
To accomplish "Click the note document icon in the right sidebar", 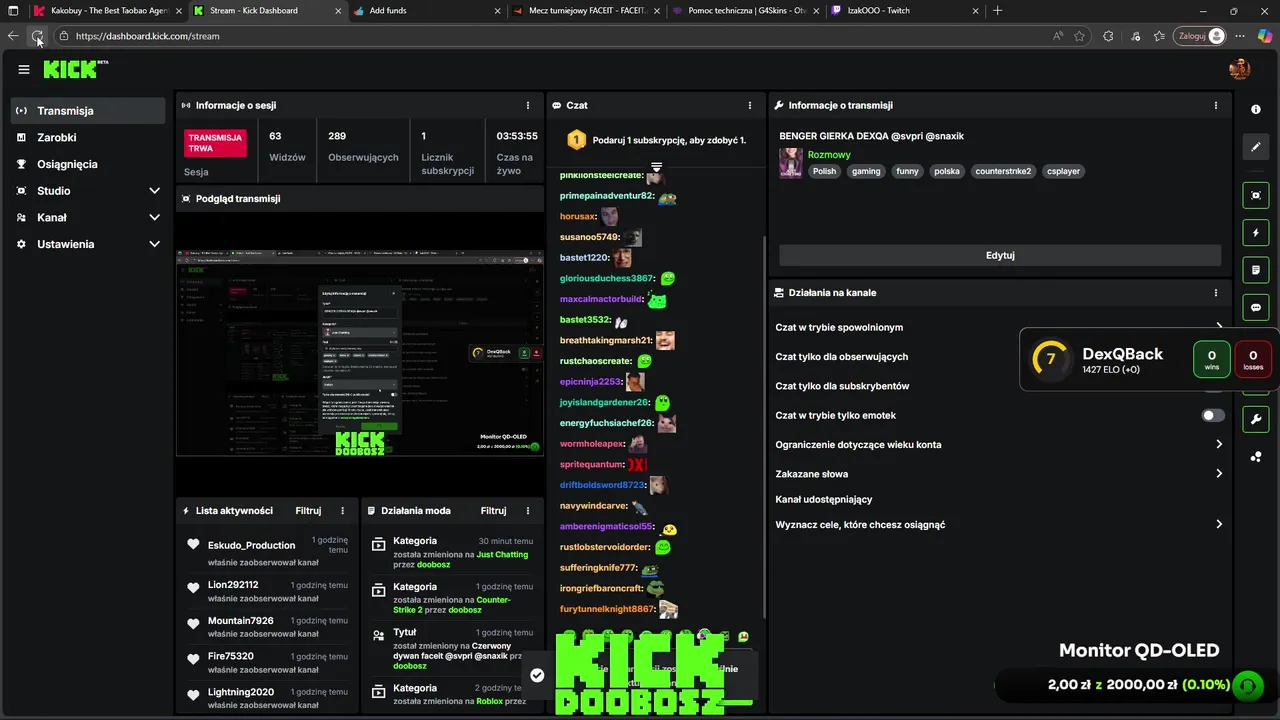I will point(1256,270).
